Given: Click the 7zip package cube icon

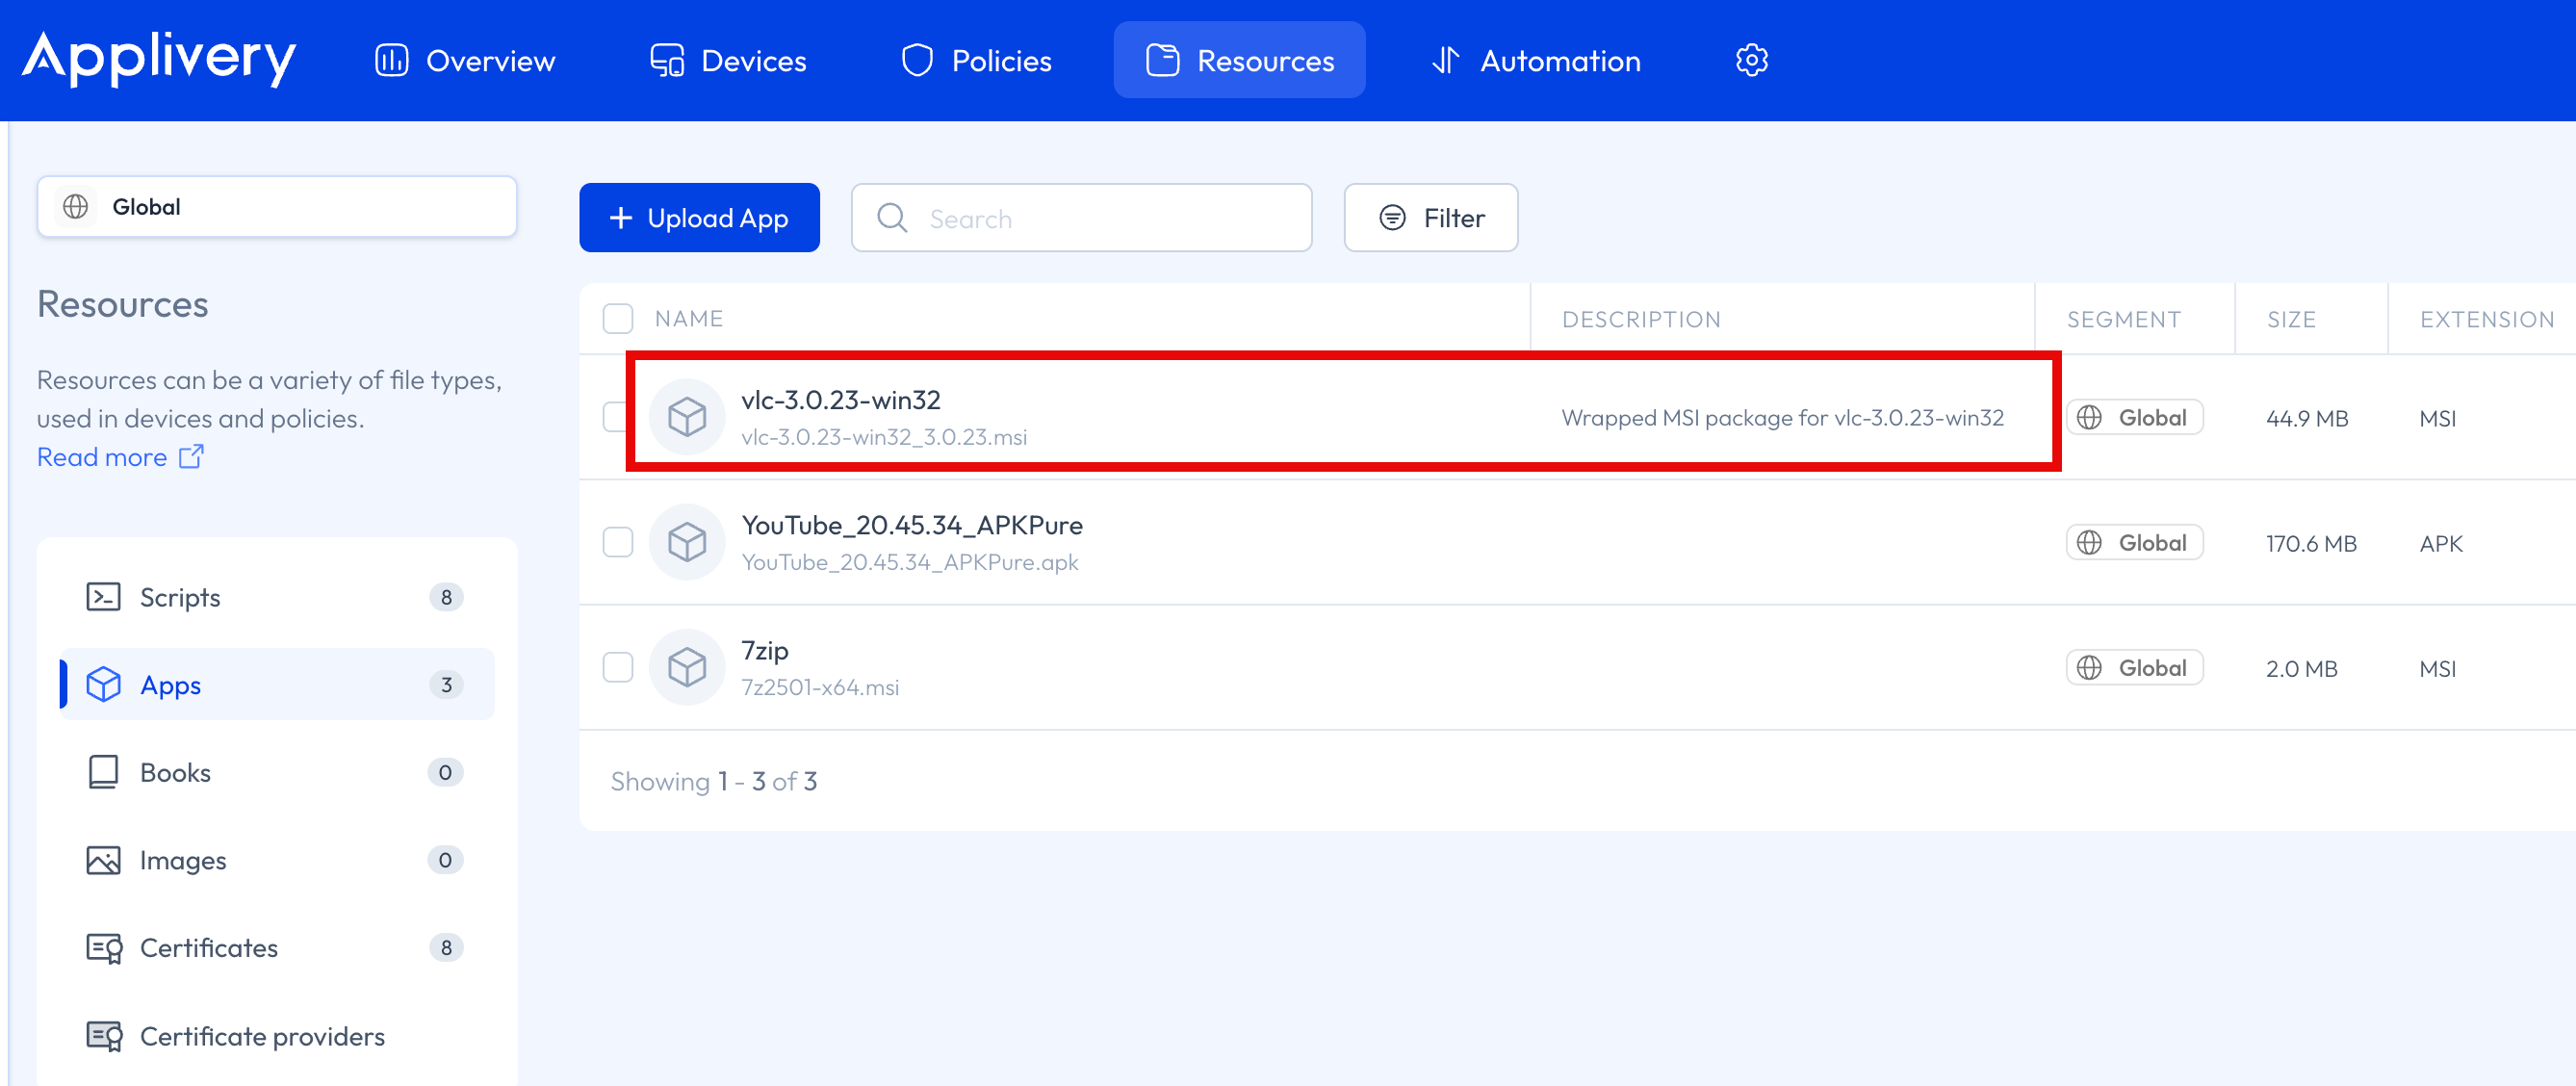Looking at the screenshot, I should [687, 668].
